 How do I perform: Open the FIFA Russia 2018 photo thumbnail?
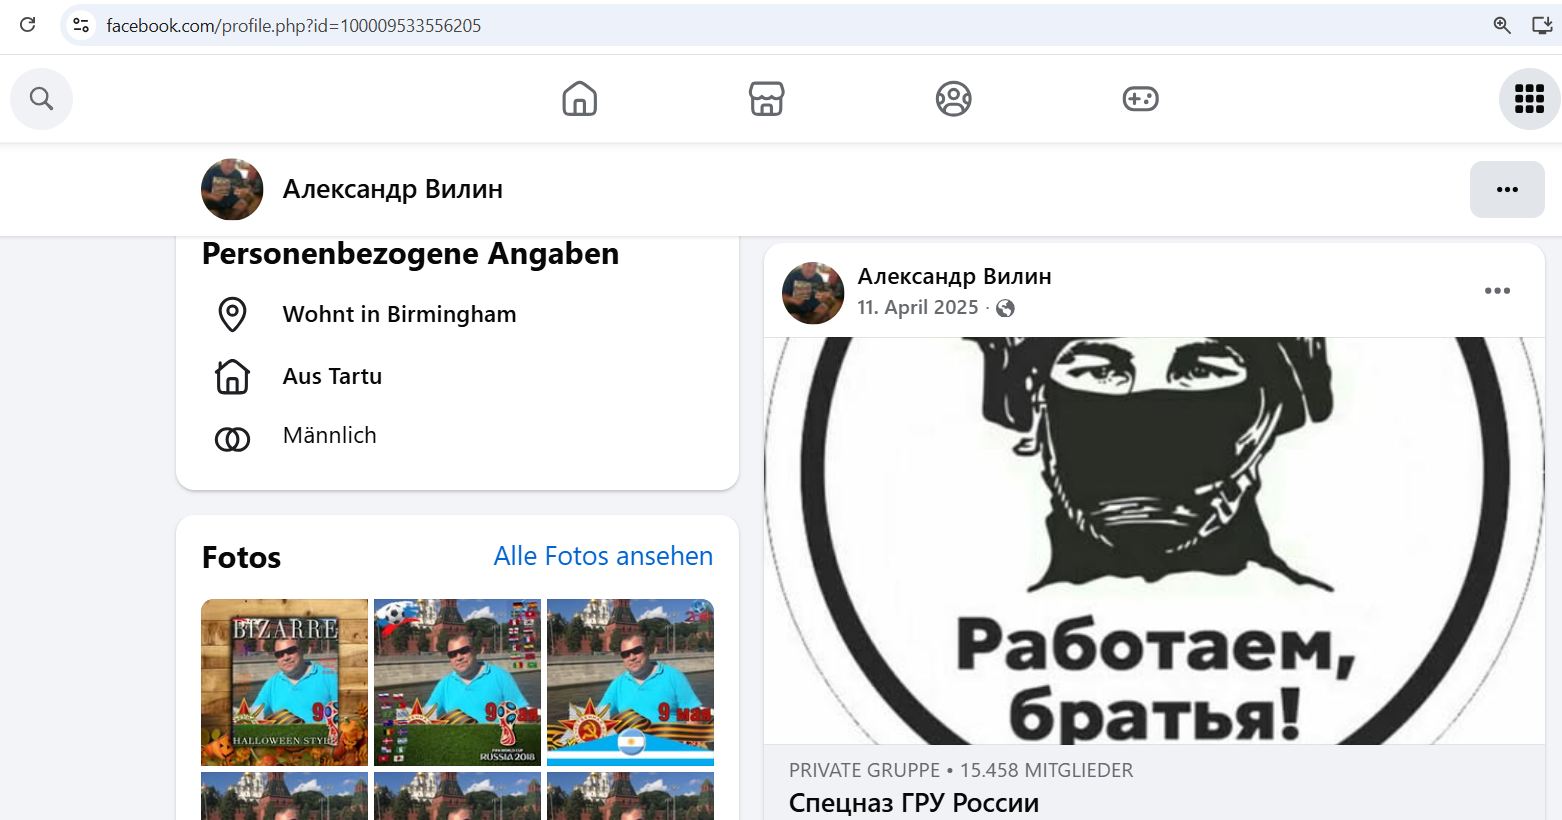point(457,682)
